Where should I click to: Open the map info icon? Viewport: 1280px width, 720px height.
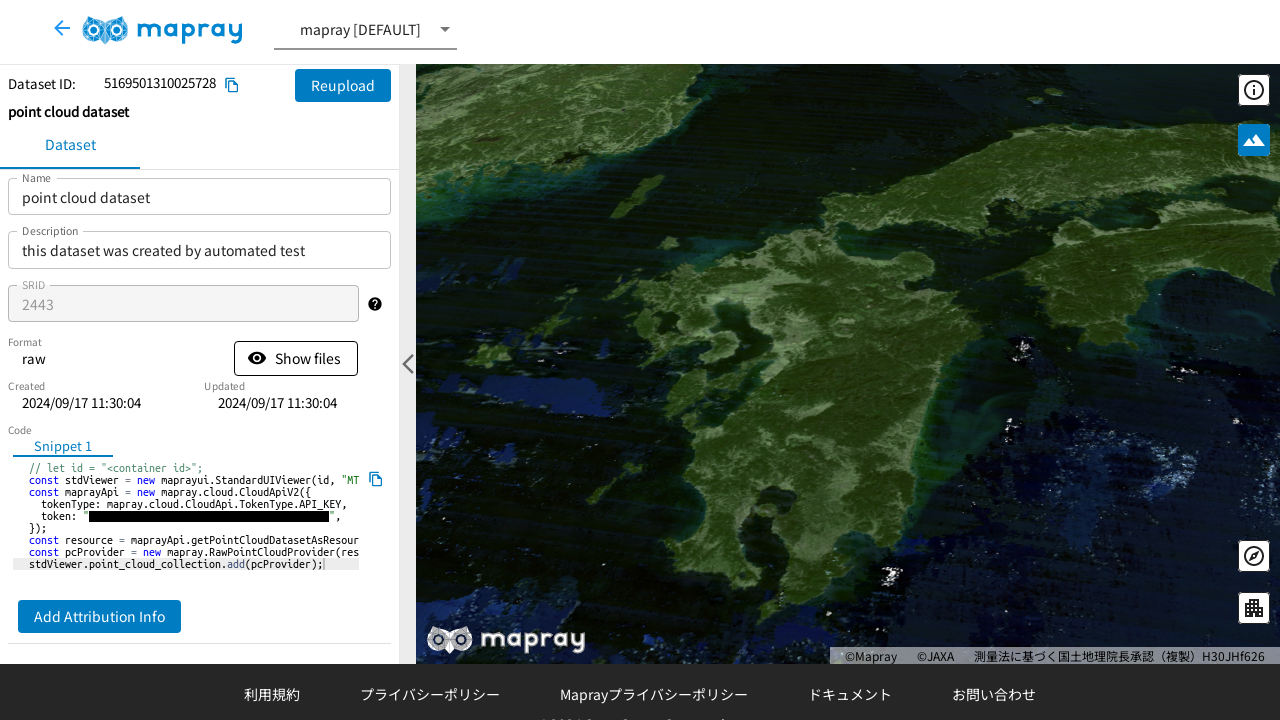[1254, 90]
